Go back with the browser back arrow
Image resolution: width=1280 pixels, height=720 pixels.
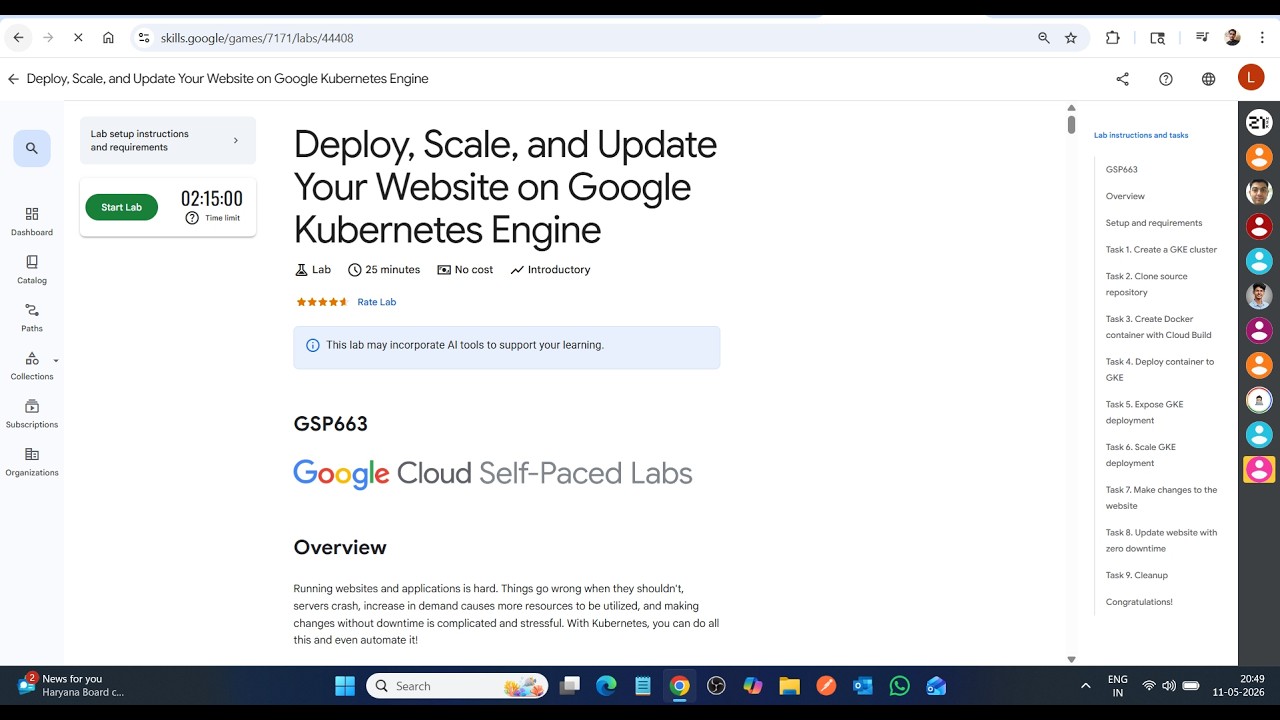tap(18, 38)
